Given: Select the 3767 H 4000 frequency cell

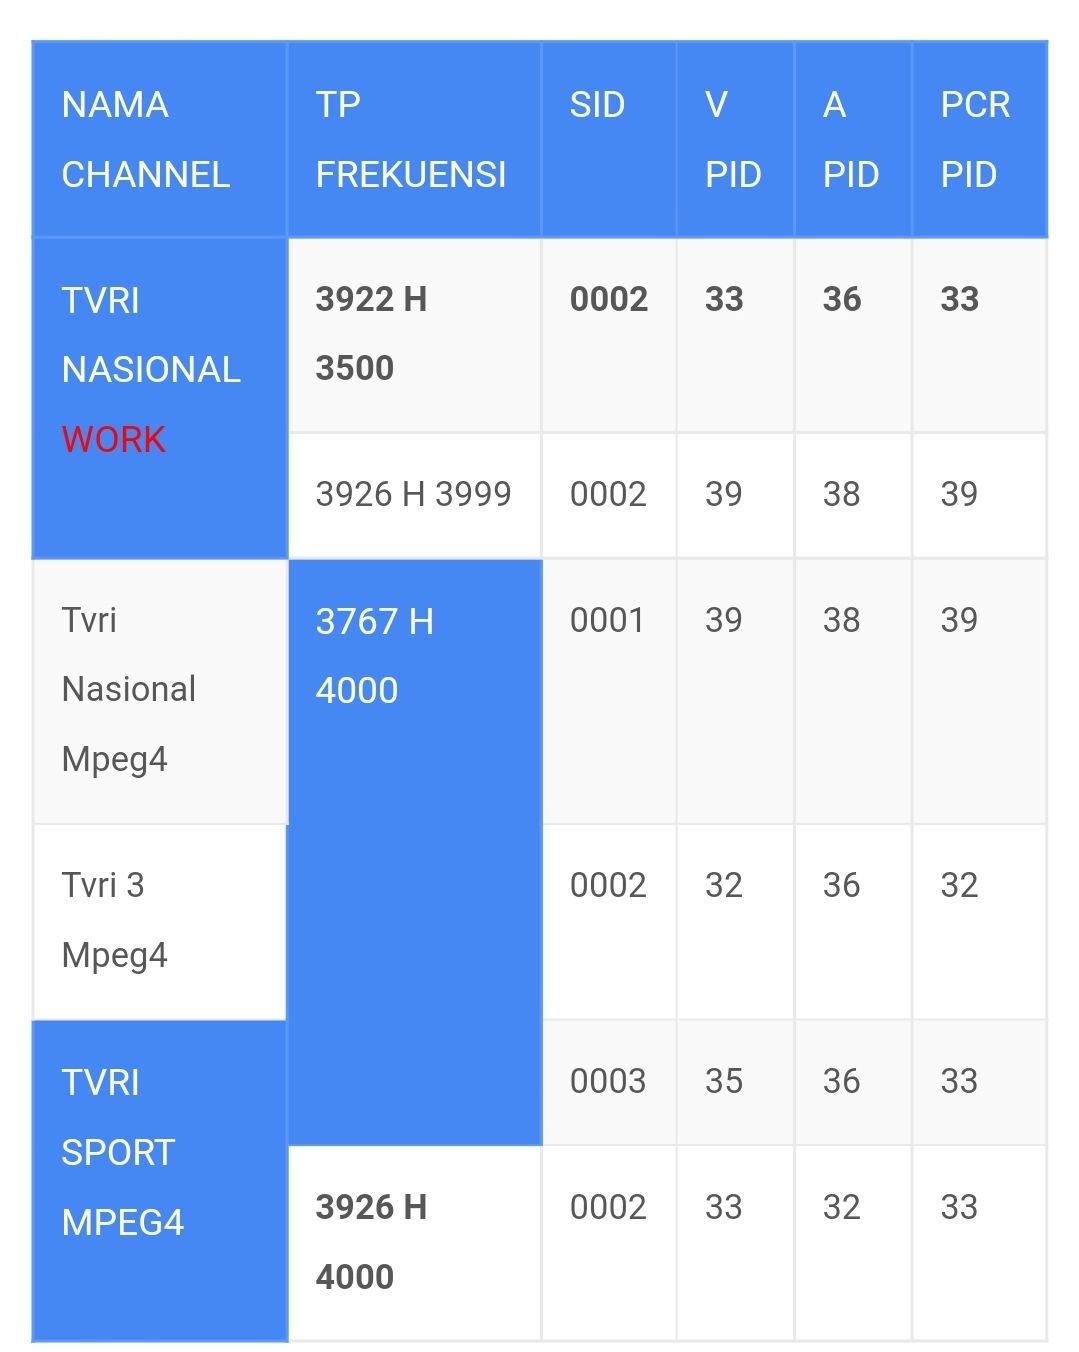Looking at the screenshot, I should pyautogui.click(x=414, y=852).
